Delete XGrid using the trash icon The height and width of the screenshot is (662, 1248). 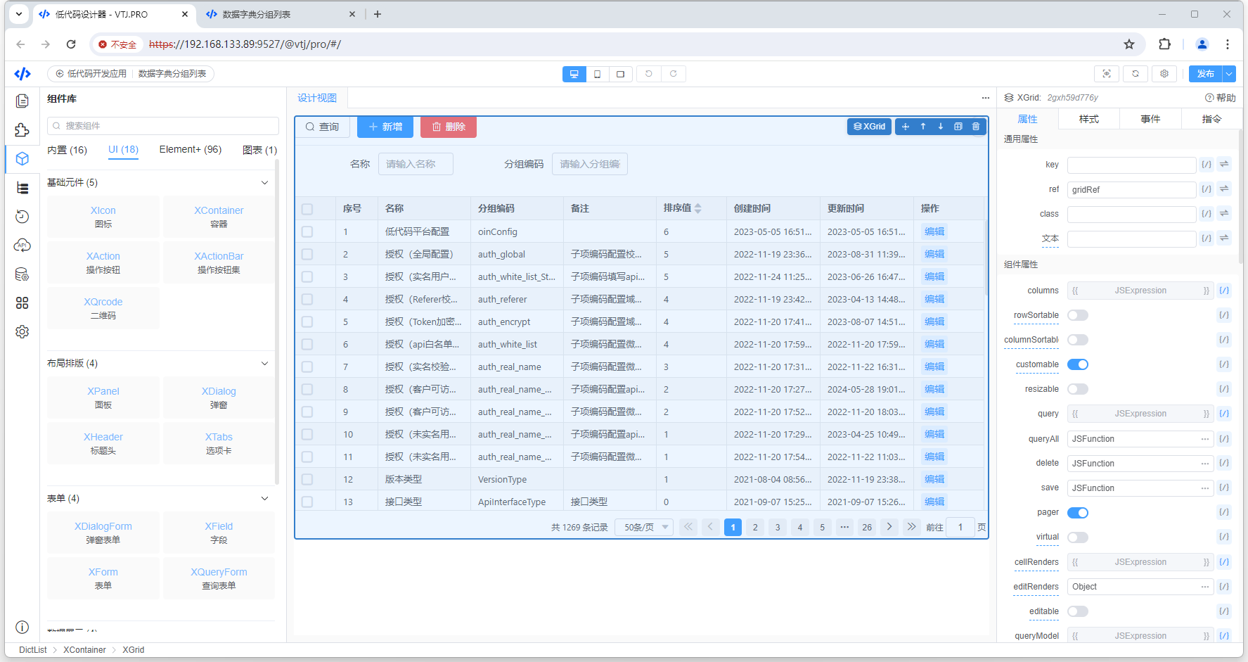[x=976, y=127]
